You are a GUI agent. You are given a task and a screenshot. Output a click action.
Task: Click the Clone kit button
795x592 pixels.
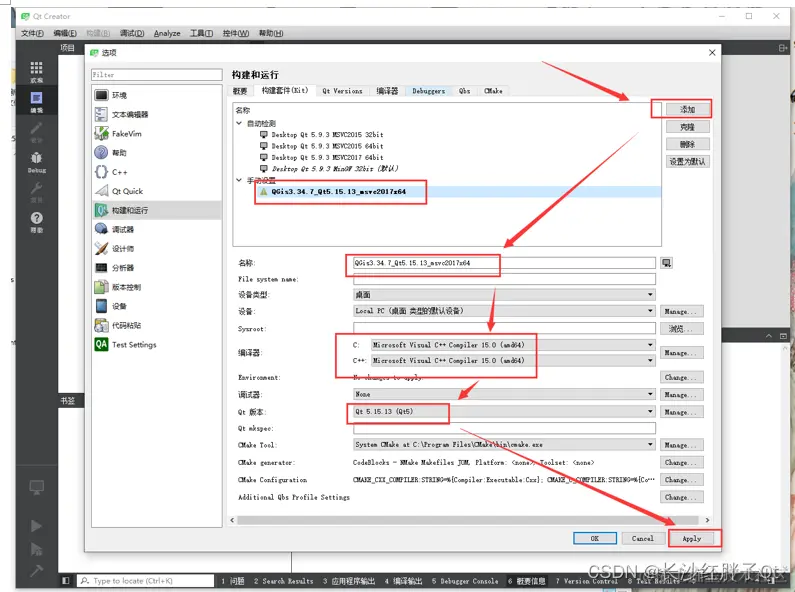click(687, 127)
